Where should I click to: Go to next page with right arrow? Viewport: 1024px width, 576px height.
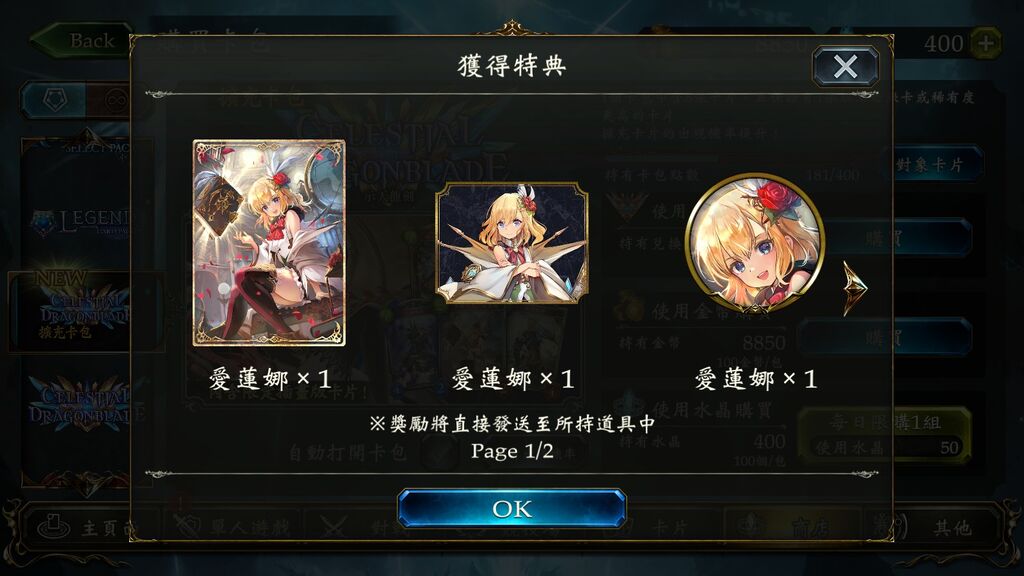coord(855,288)
